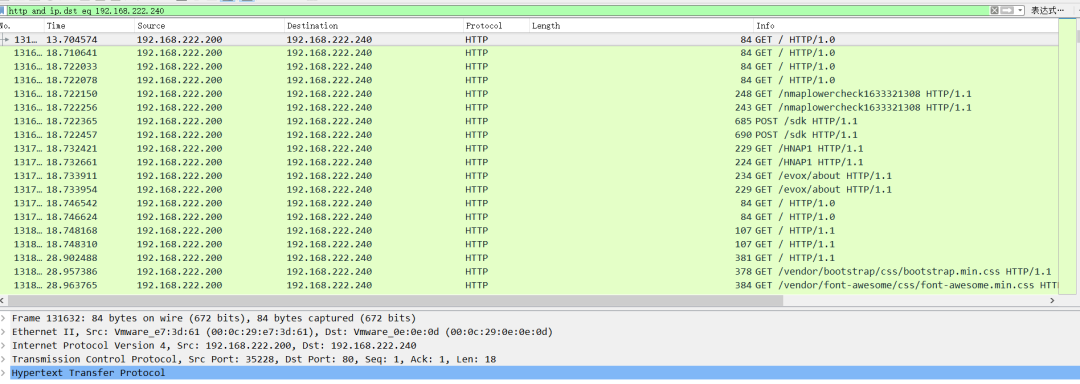Expand the Hypertext Transfer Protocol details
The width and height of the screenshot is (1080, 384).
click(4, 373)
